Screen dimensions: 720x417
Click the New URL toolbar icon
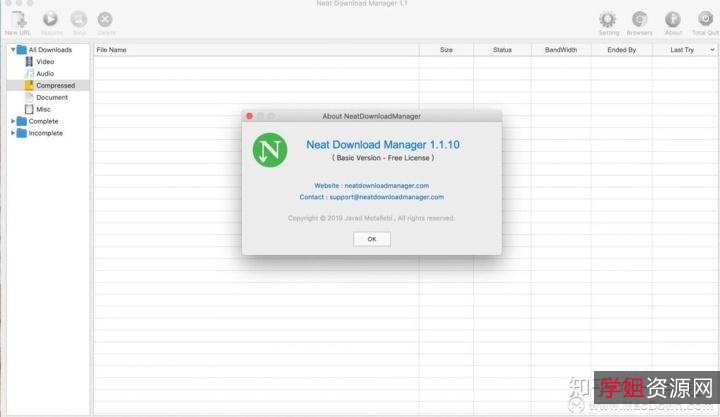click(19, 19)
